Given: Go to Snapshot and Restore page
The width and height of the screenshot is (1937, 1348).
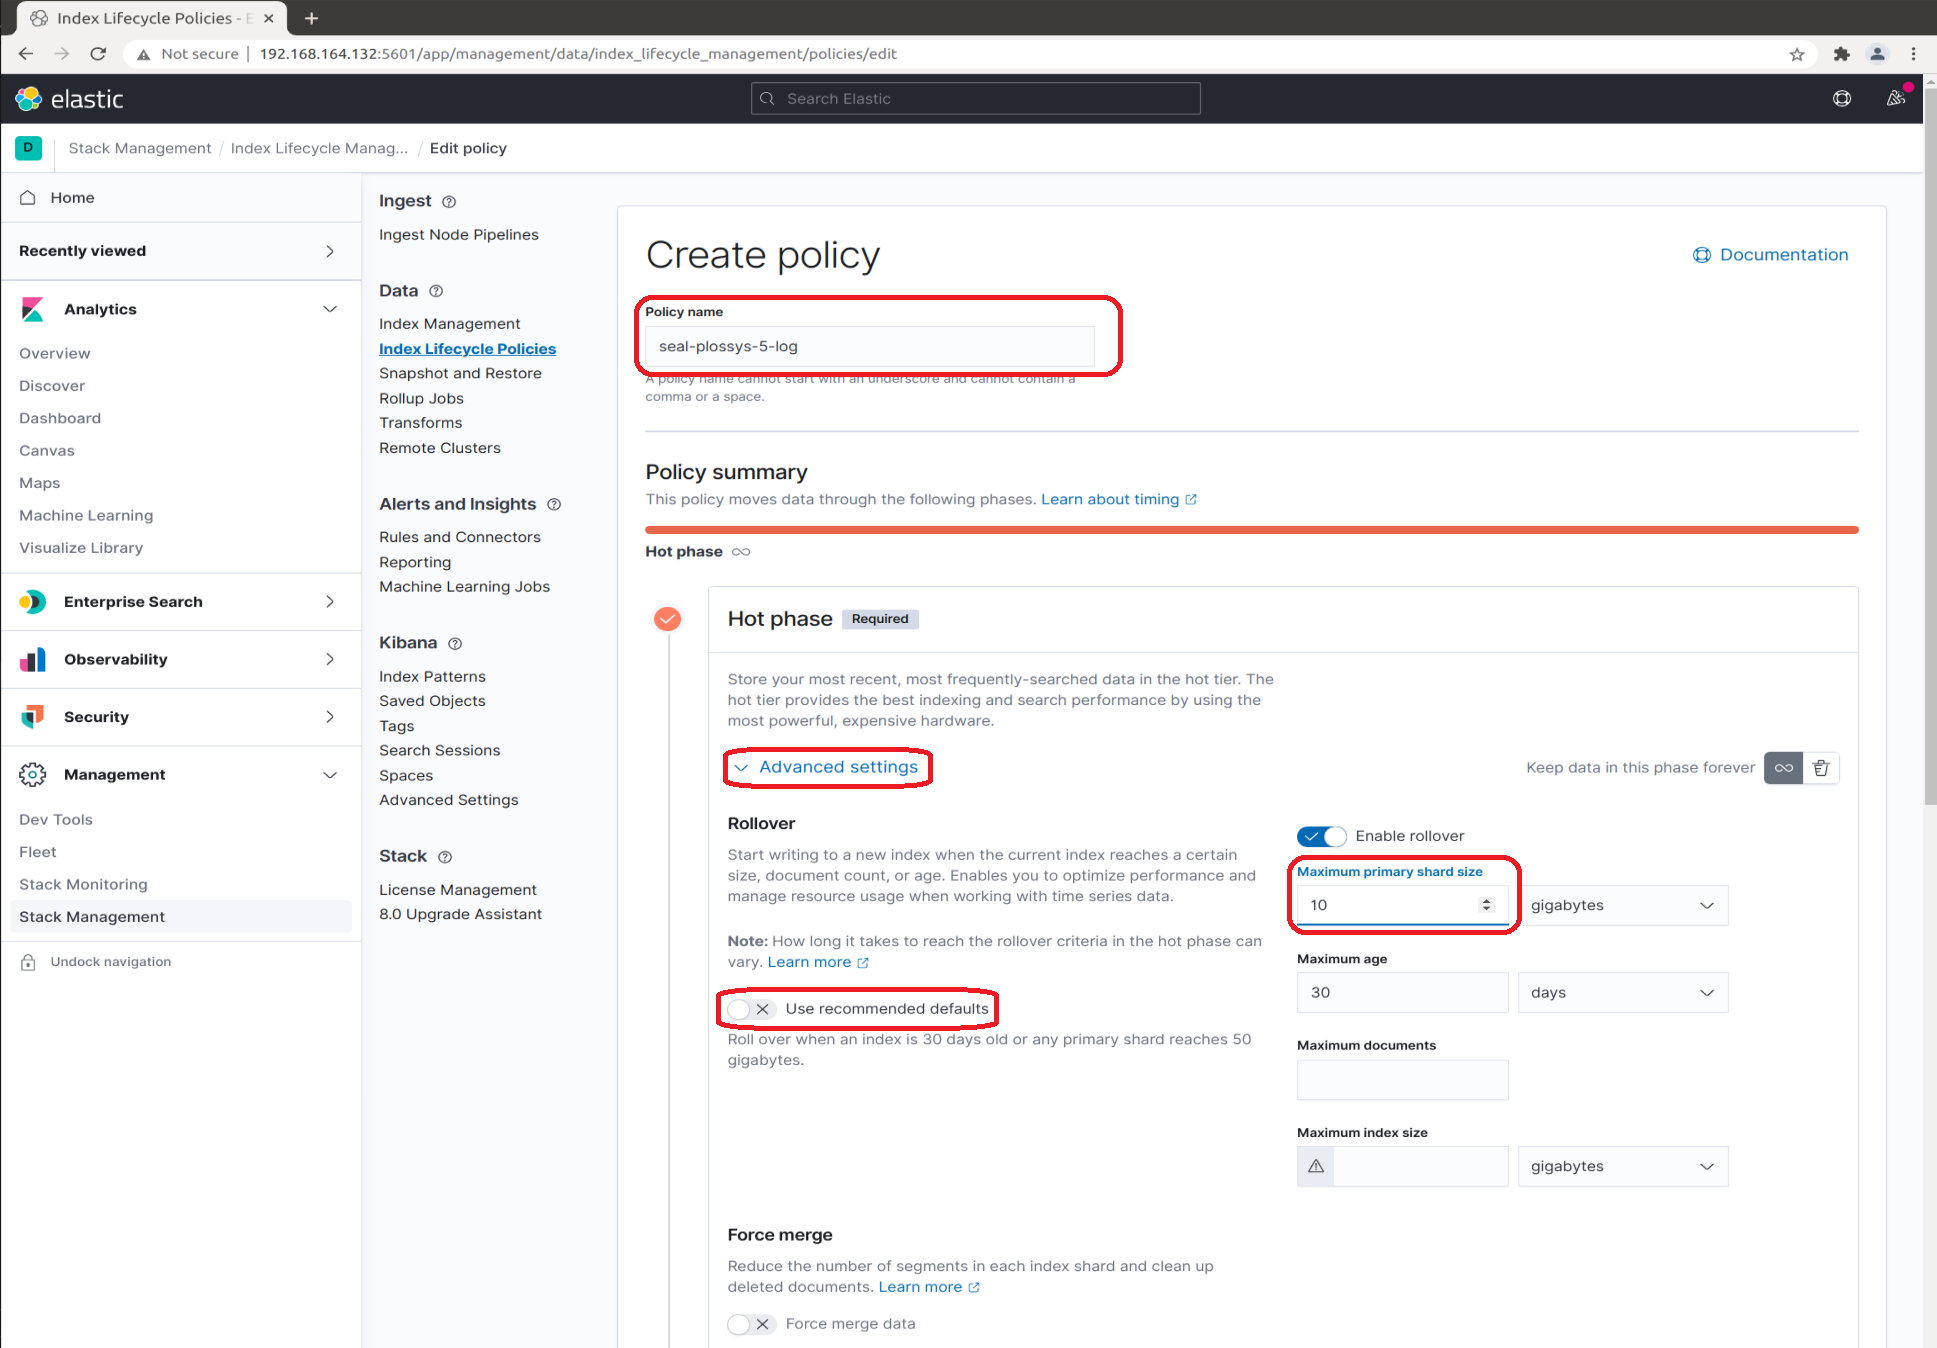Looking at the screenshot, I should [x=460, y=373].
